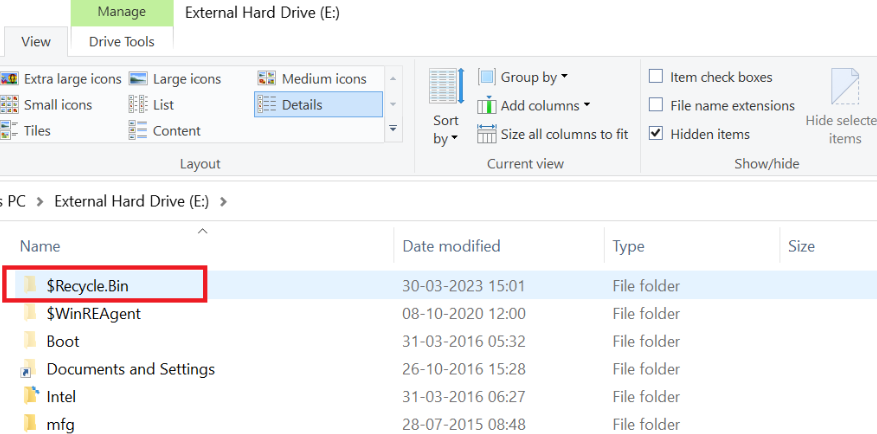
Task: Select Medium icons layout
Action: (312, 79)
